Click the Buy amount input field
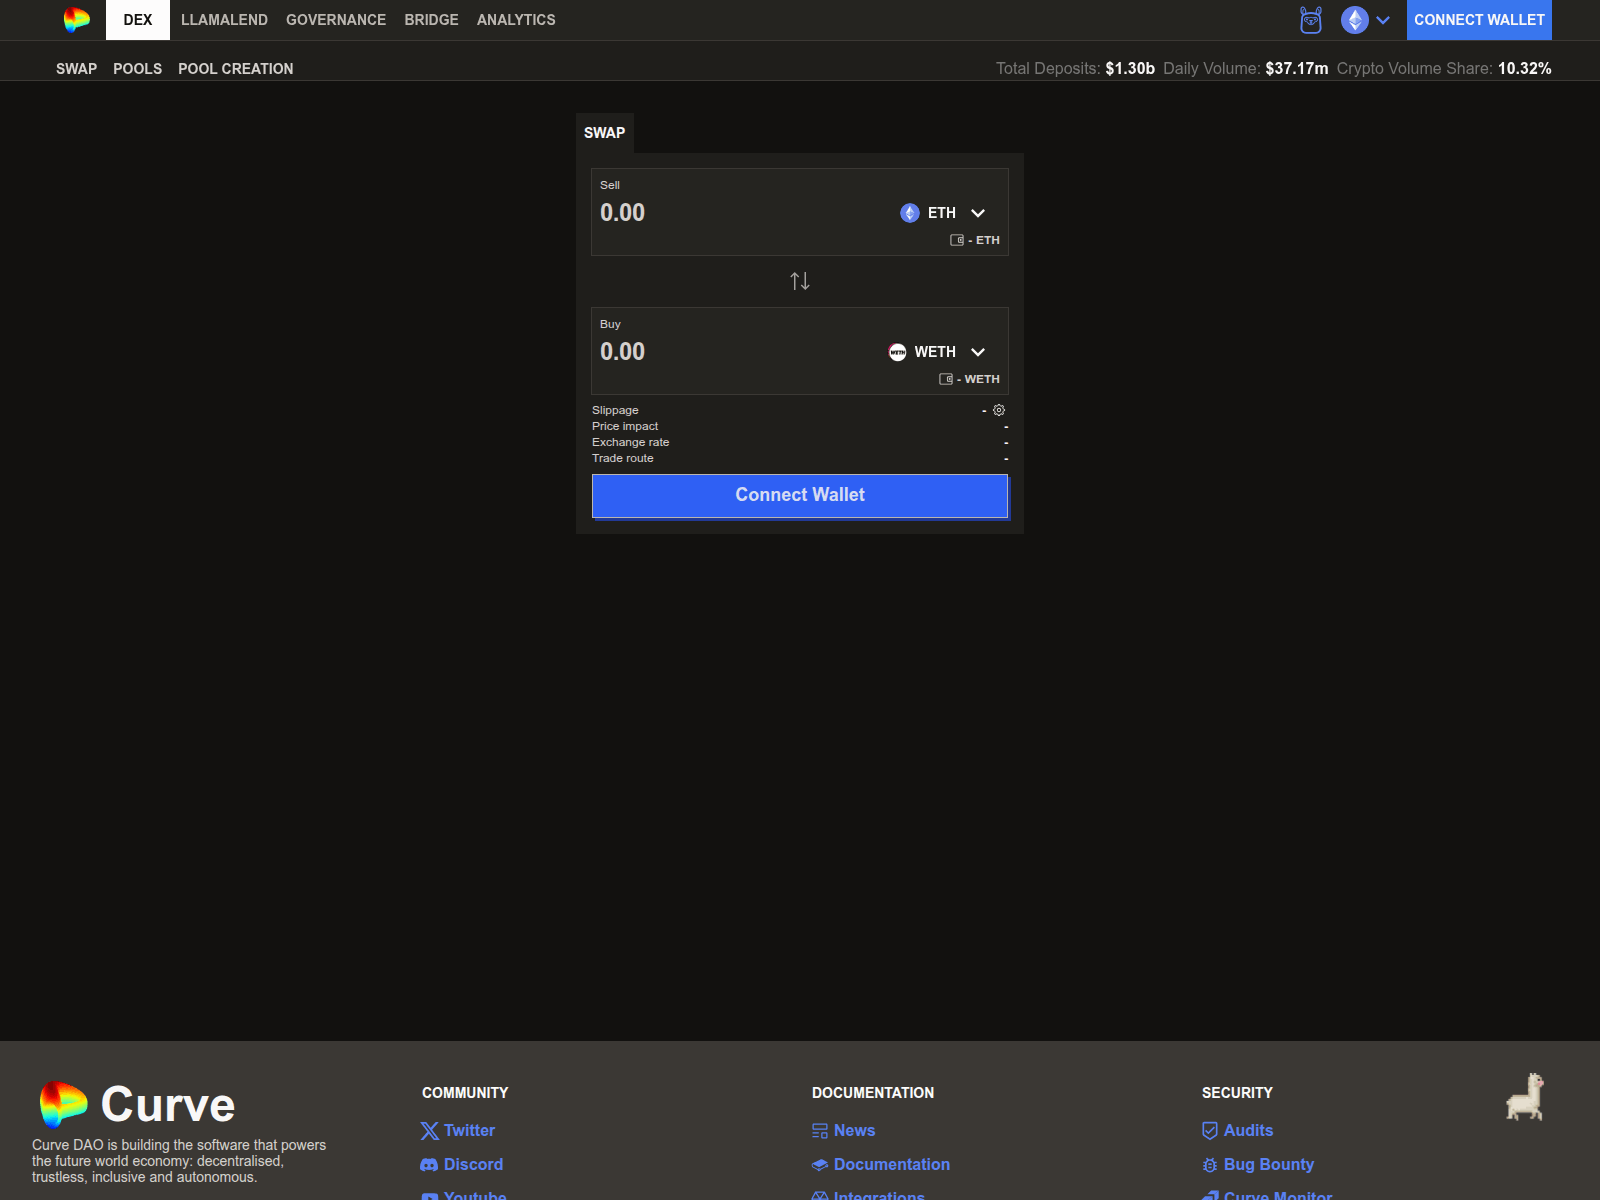 coord(735,352)
